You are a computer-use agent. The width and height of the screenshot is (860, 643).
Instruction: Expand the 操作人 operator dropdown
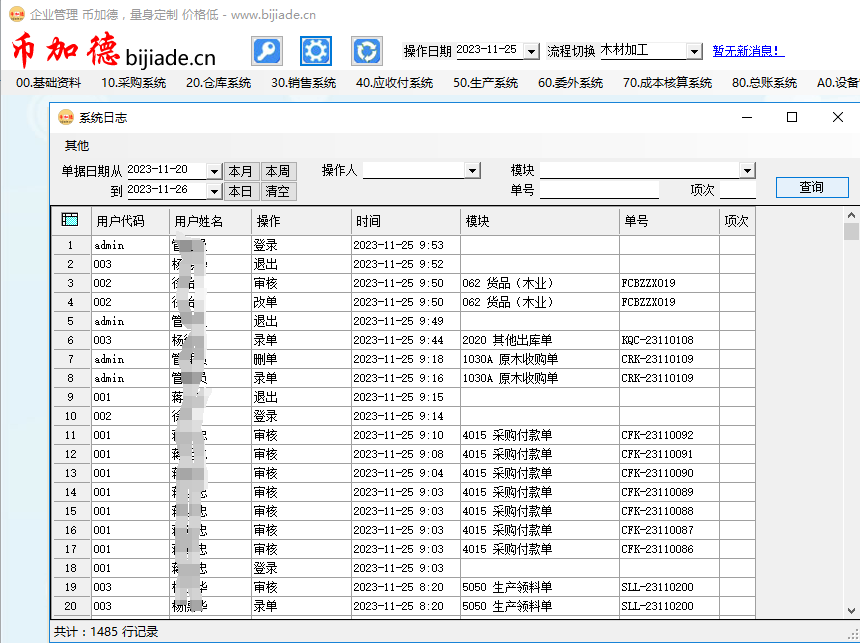coord(470,171)
